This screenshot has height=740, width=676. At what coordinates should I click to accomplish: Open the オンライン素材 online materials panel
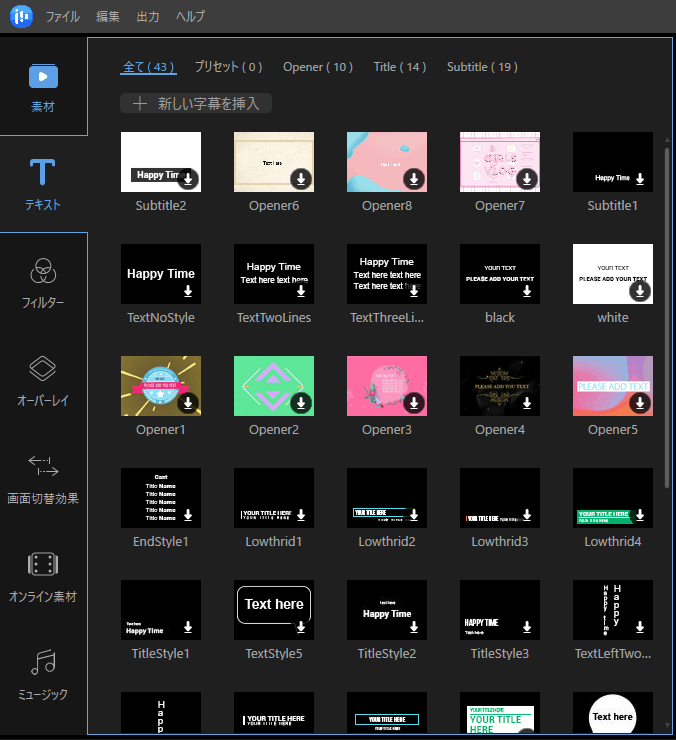[x=43, y=575]
